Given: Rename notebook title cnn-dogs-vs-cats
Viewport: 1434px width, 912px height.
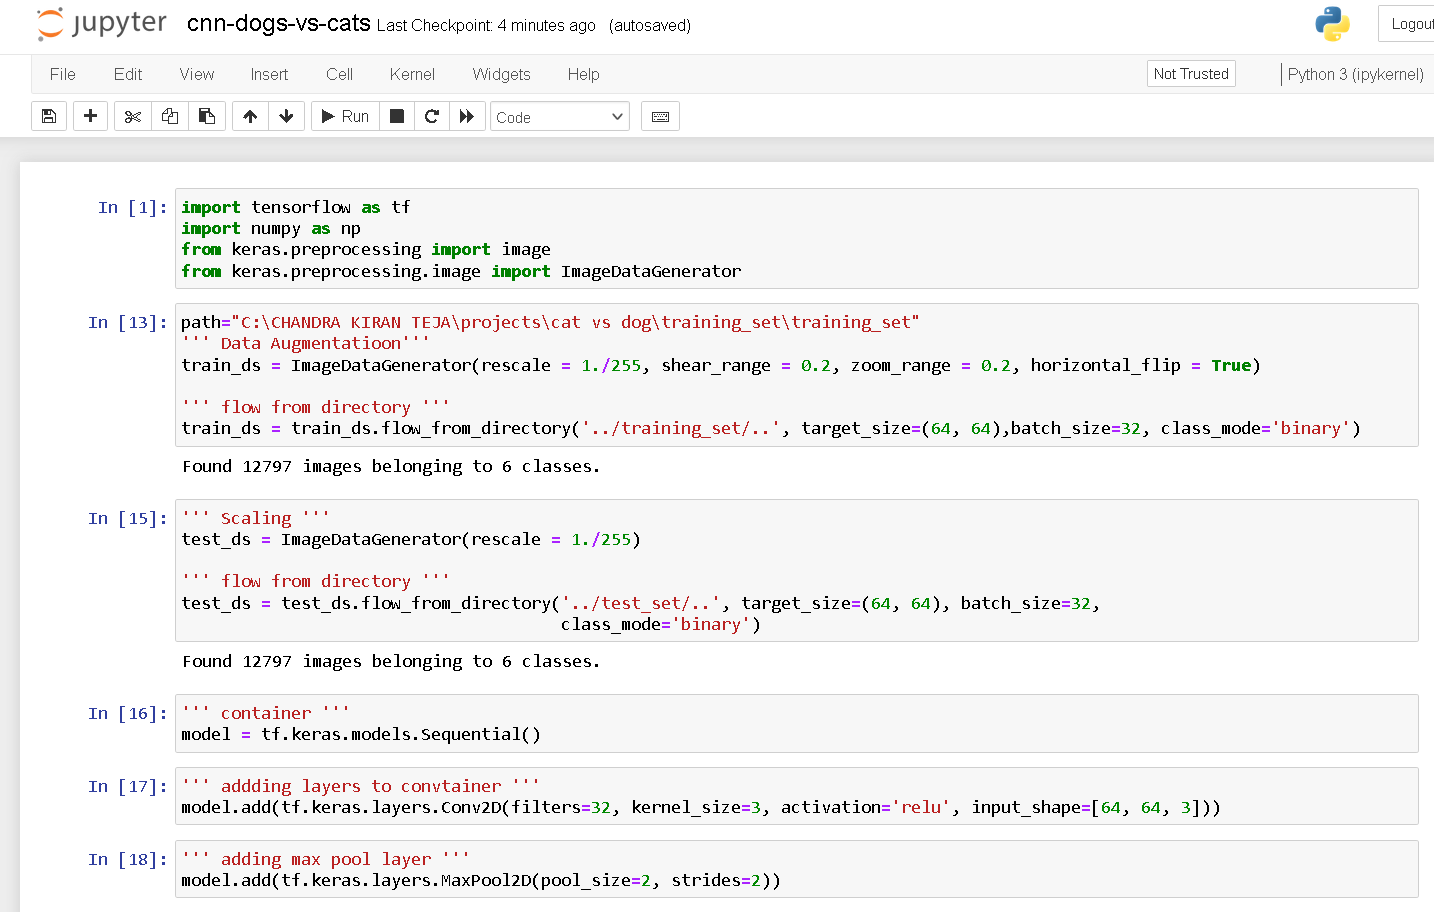Looking at the screenshot, I should click(279, 24).
